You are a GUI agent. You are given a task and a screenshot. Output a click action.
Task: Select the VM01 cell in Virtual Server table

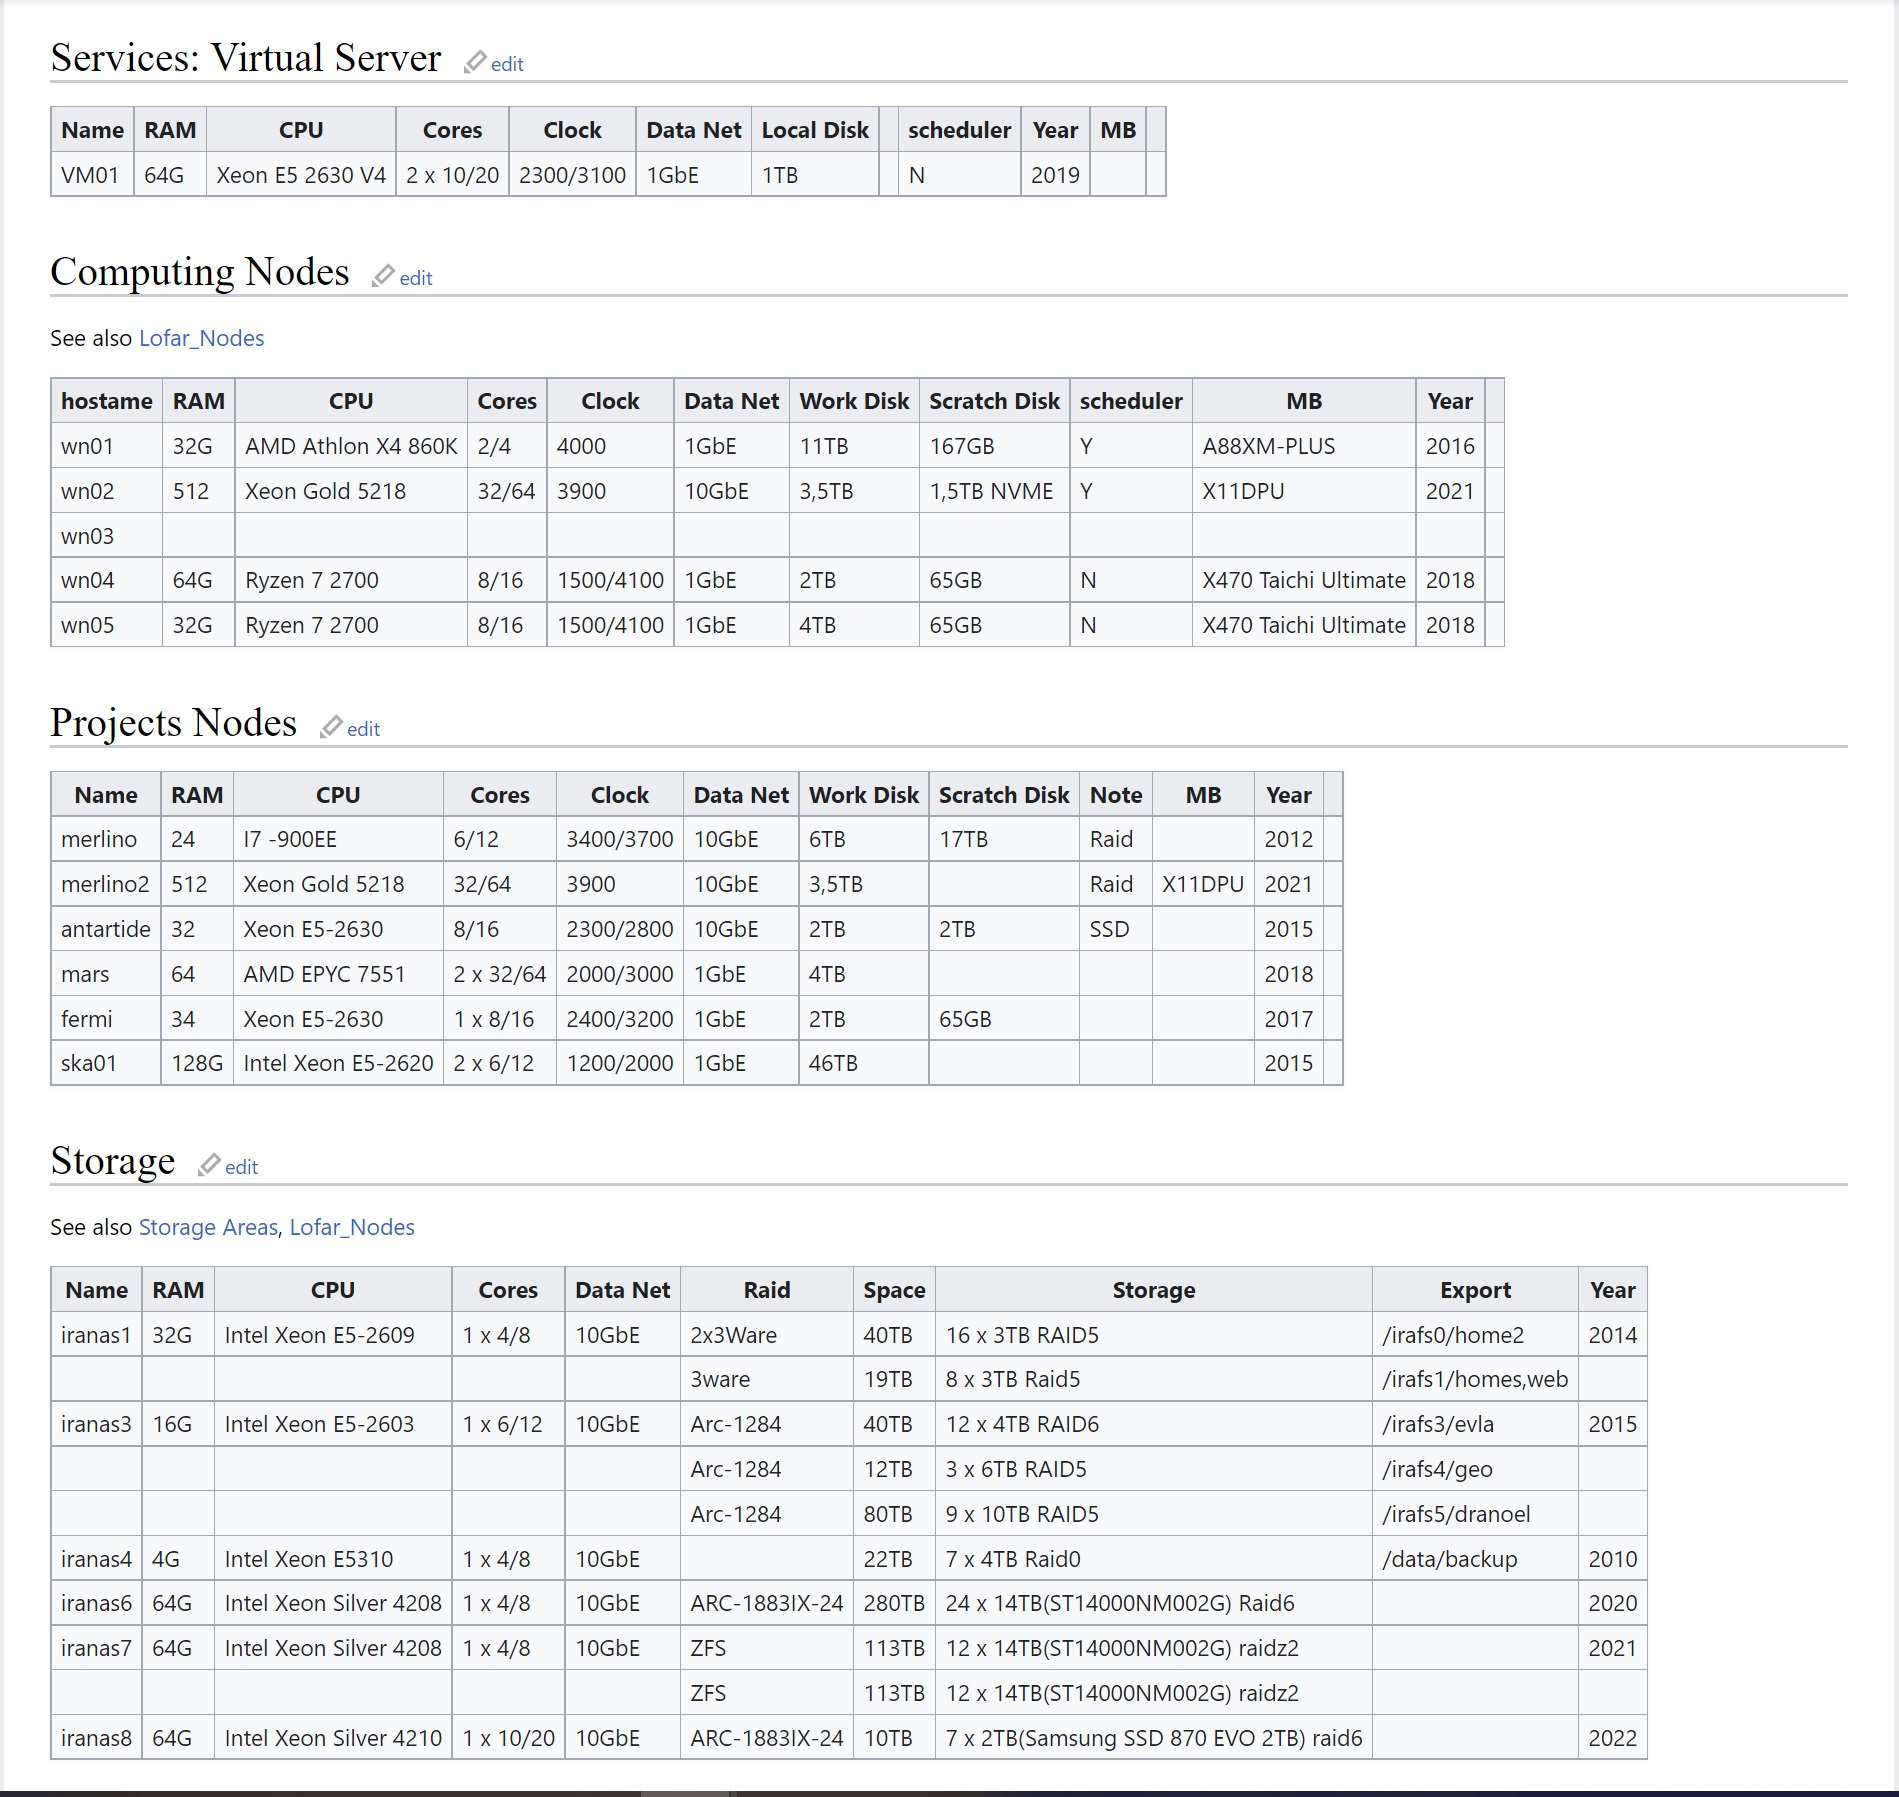click(92, 175)
